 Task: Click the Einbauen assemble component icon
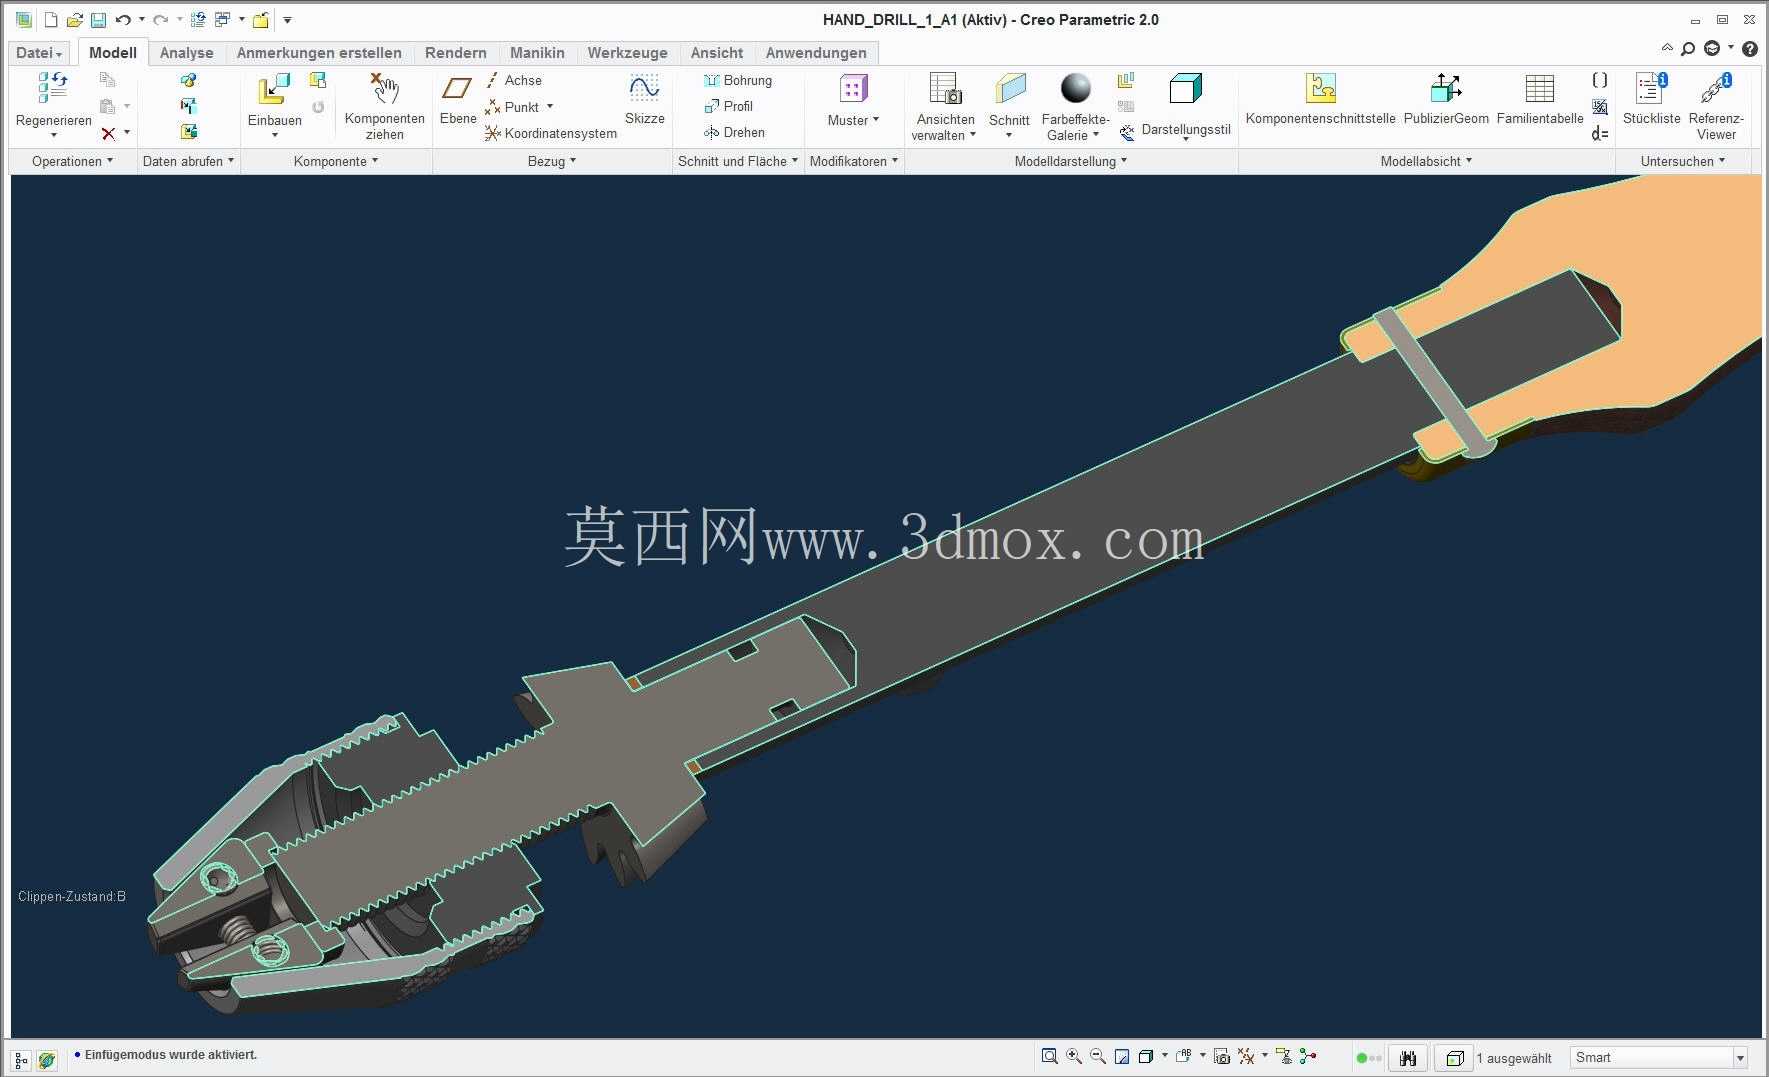tap(274, 88)
